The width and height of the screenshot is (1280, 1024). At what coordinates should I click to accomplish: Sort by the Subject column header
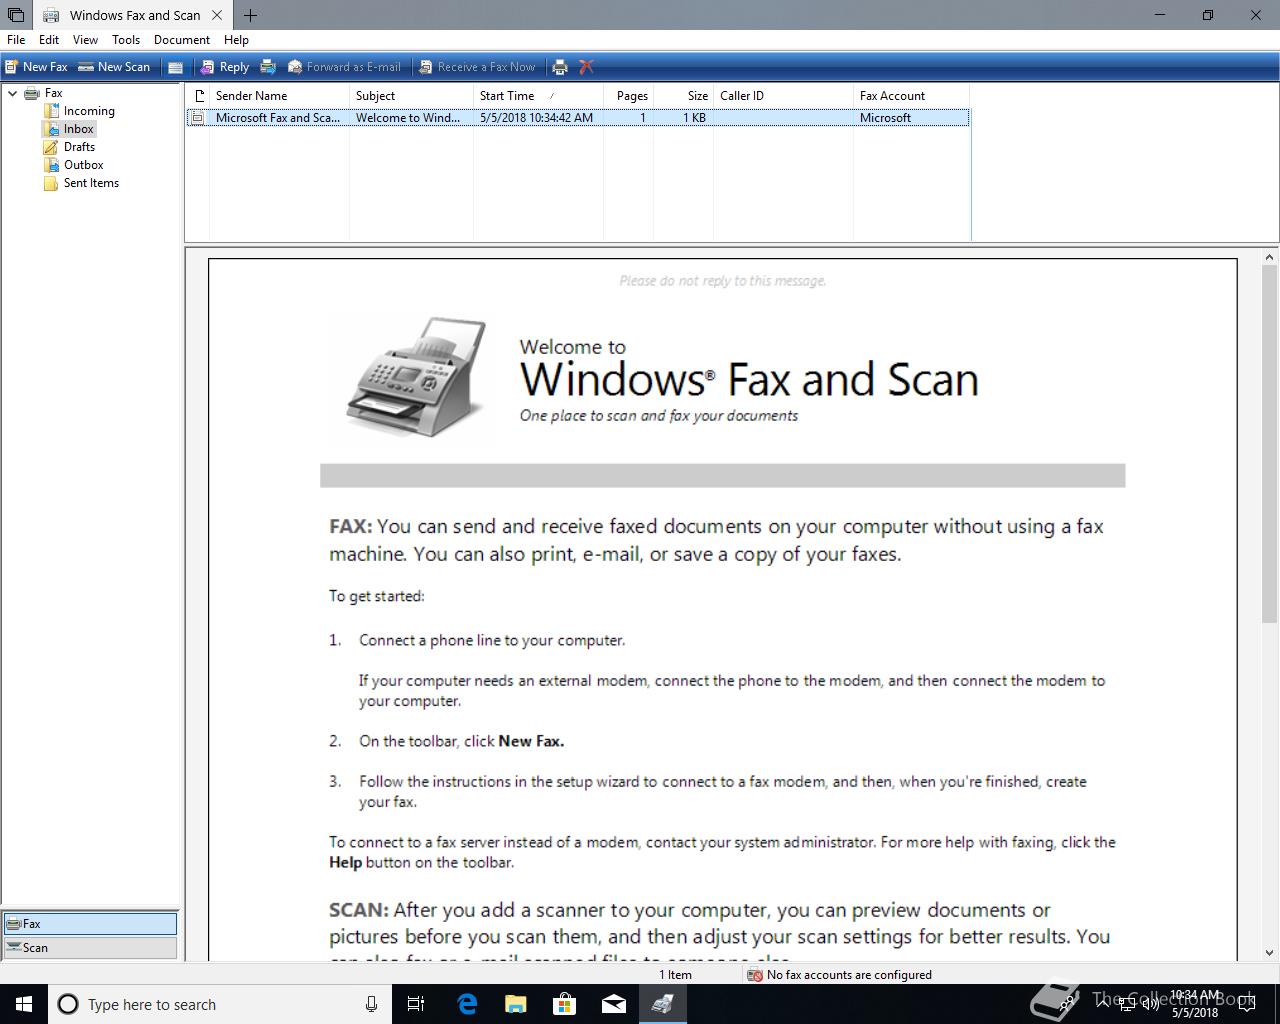click(411, 96)
